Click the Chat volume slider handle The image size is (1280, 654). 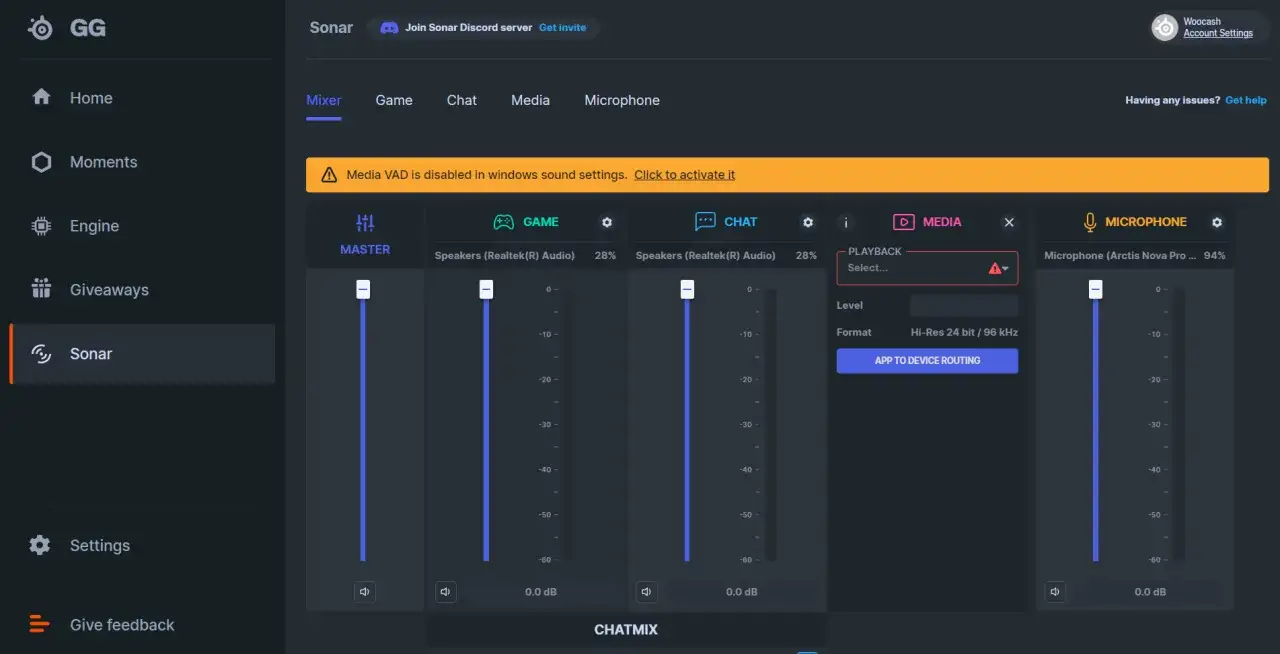tap(687, 289)
